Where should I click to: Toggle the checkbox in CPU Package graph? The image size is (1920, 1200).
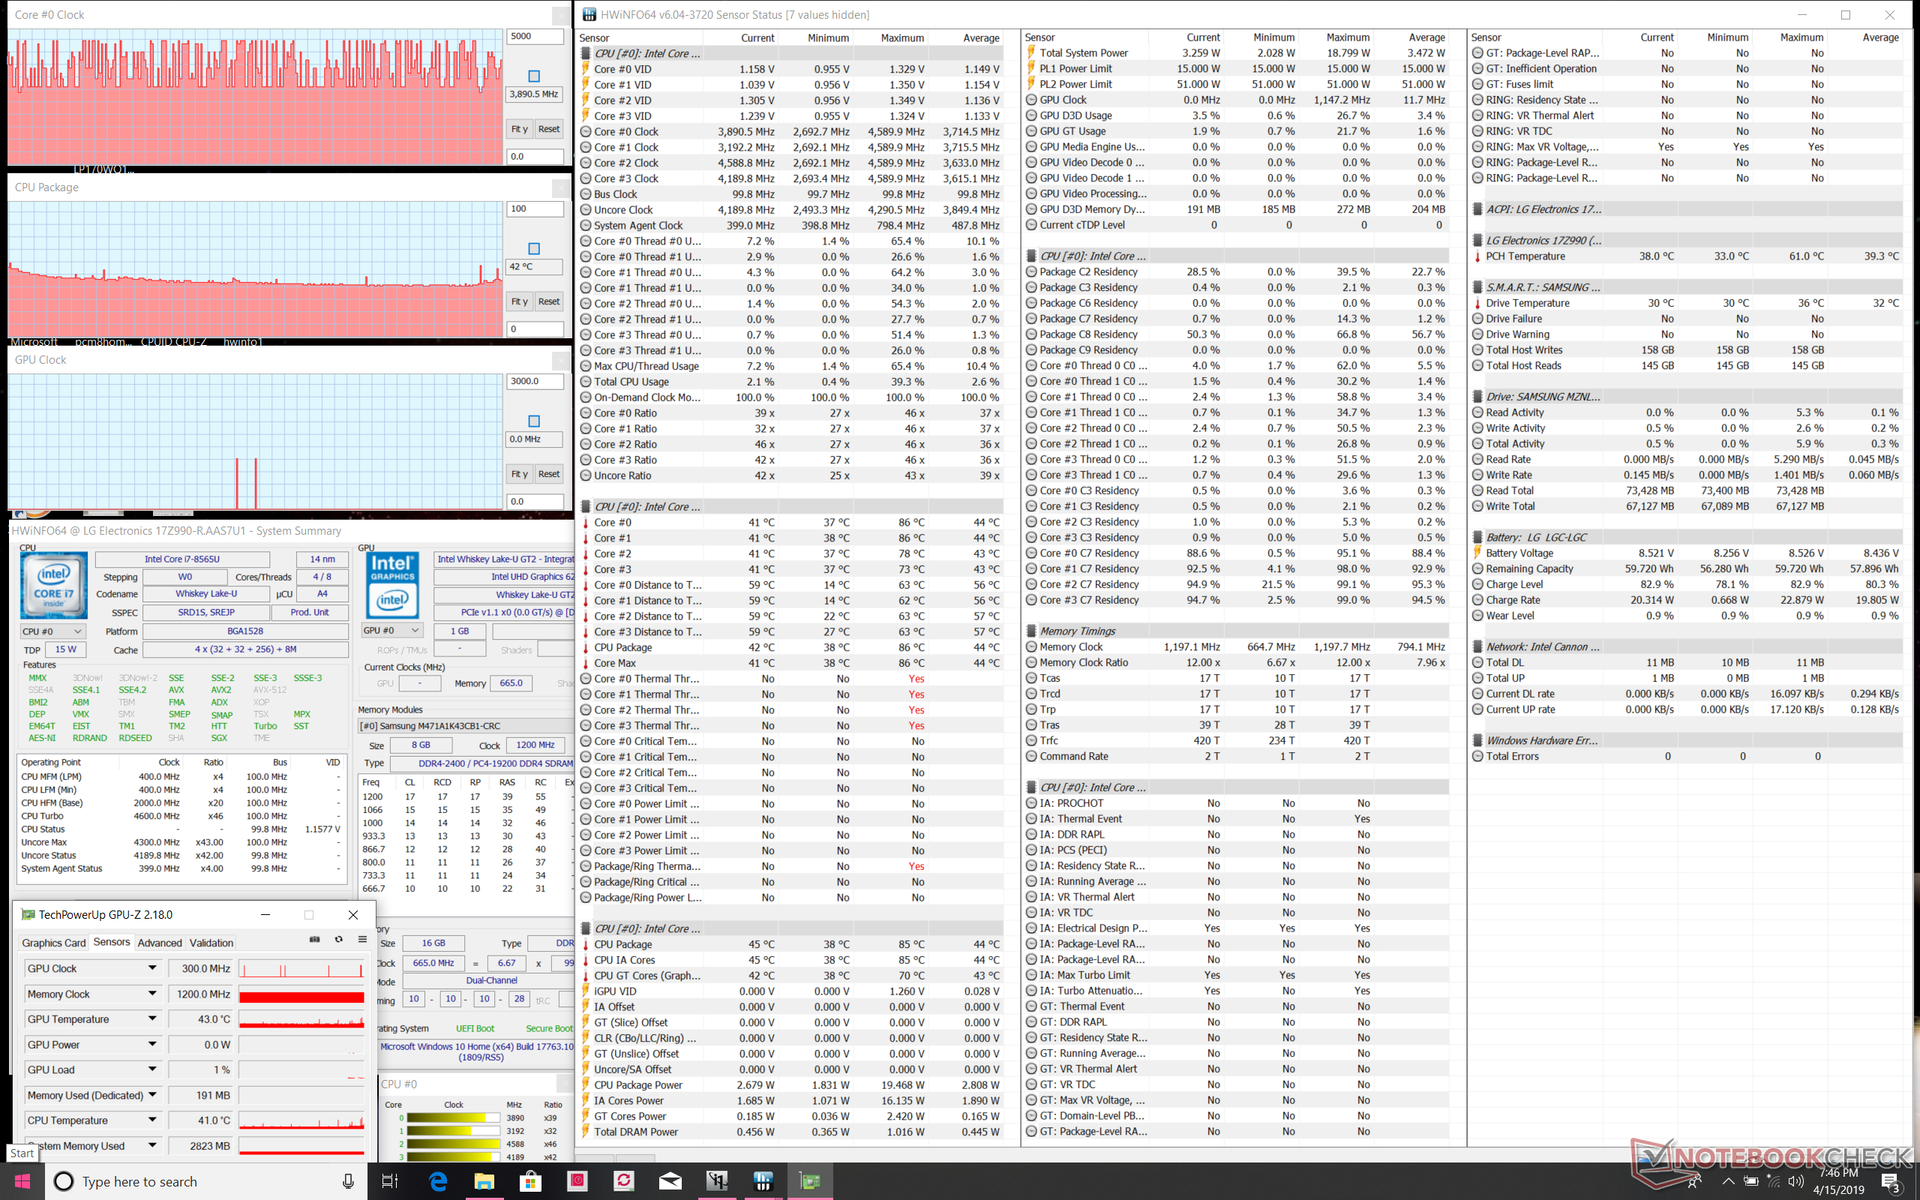(534, 248)
